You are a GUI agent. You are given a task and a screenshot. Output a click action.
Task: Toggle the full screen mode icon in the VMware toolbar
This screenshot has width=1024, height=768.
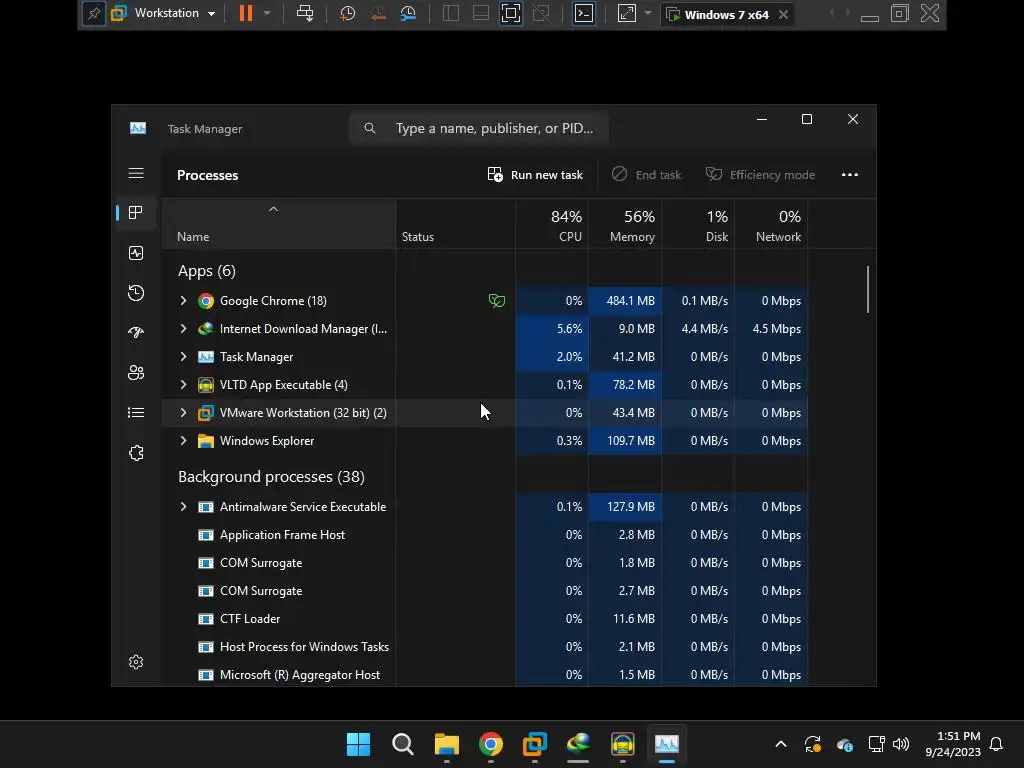tap(511, 14)
